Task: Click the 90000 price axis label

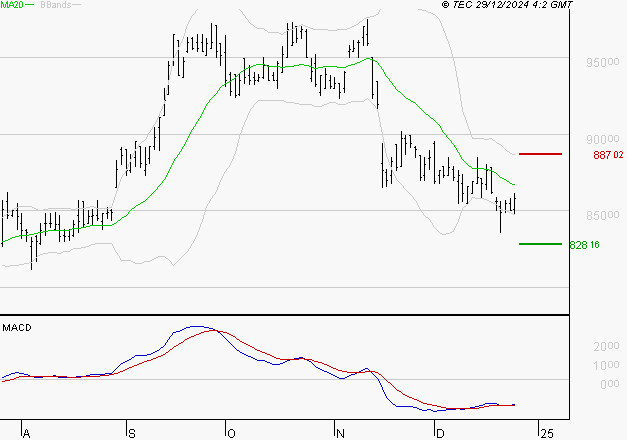Action: [x=603, y=139]
